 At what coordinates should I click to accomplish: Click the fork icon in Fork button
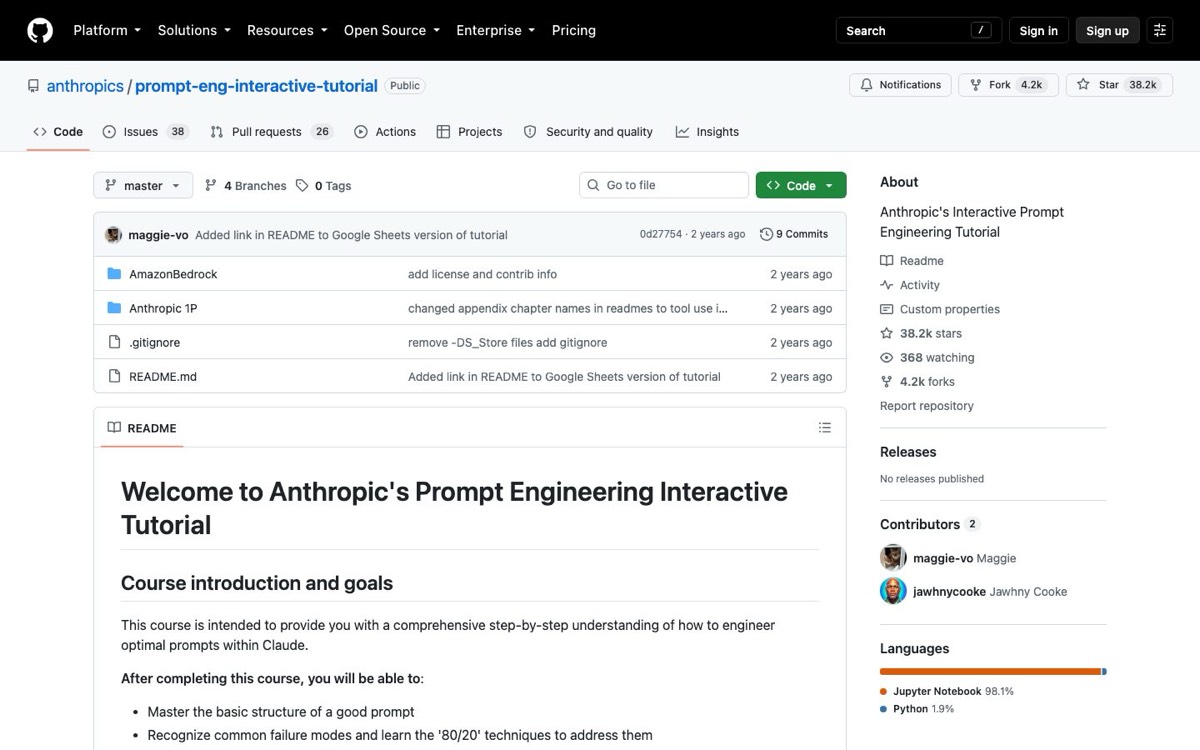[x=976, y=85]
